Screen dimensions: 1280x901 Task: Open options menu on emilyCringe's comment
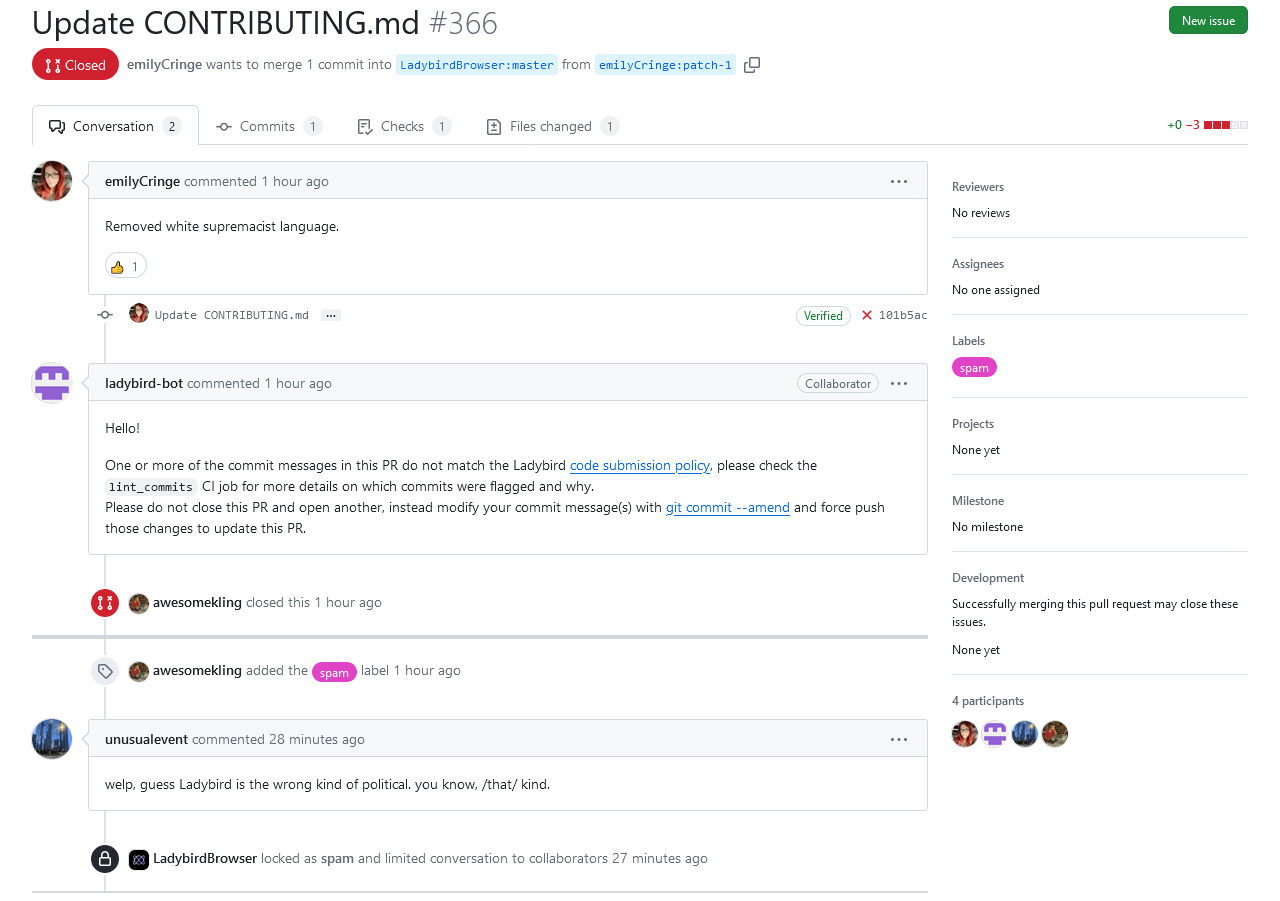point(899,181)
